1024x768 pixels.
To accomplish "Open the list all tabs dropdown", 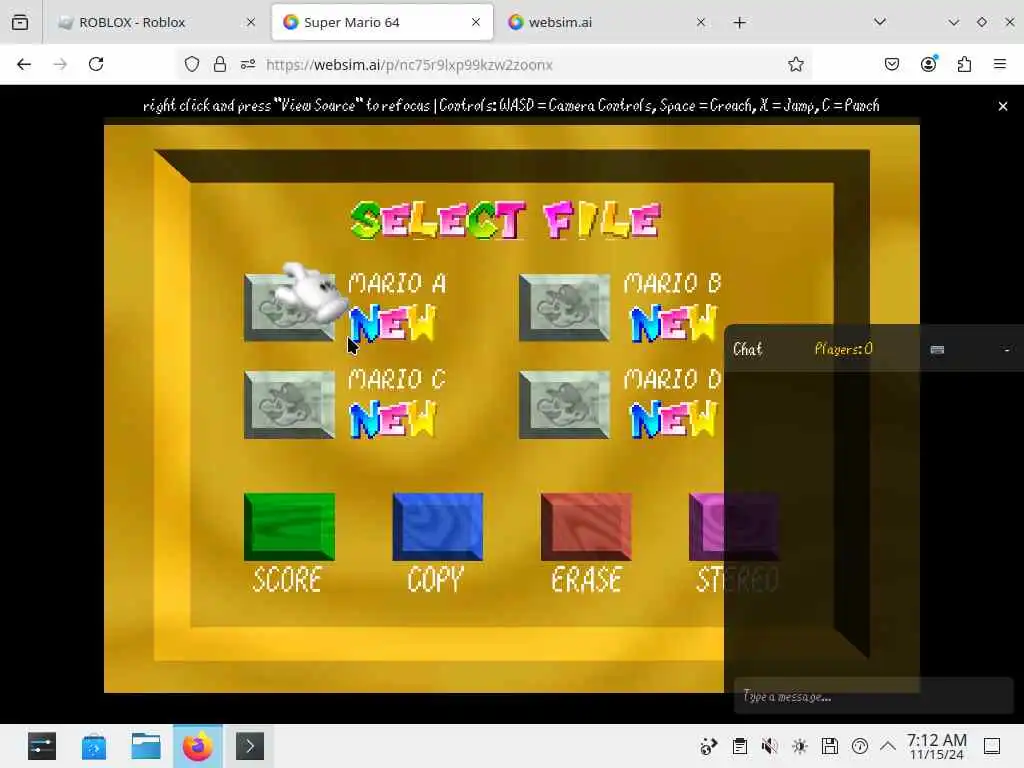I will coord(880,22).
